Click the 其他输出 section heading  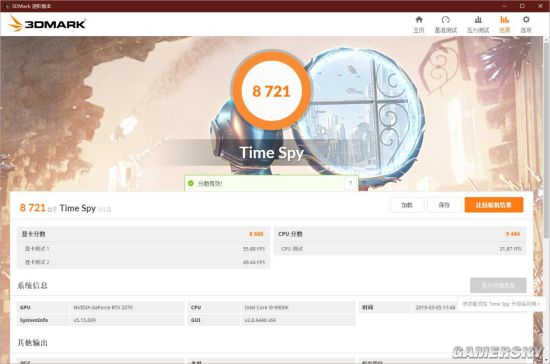(x=32, y=343)
